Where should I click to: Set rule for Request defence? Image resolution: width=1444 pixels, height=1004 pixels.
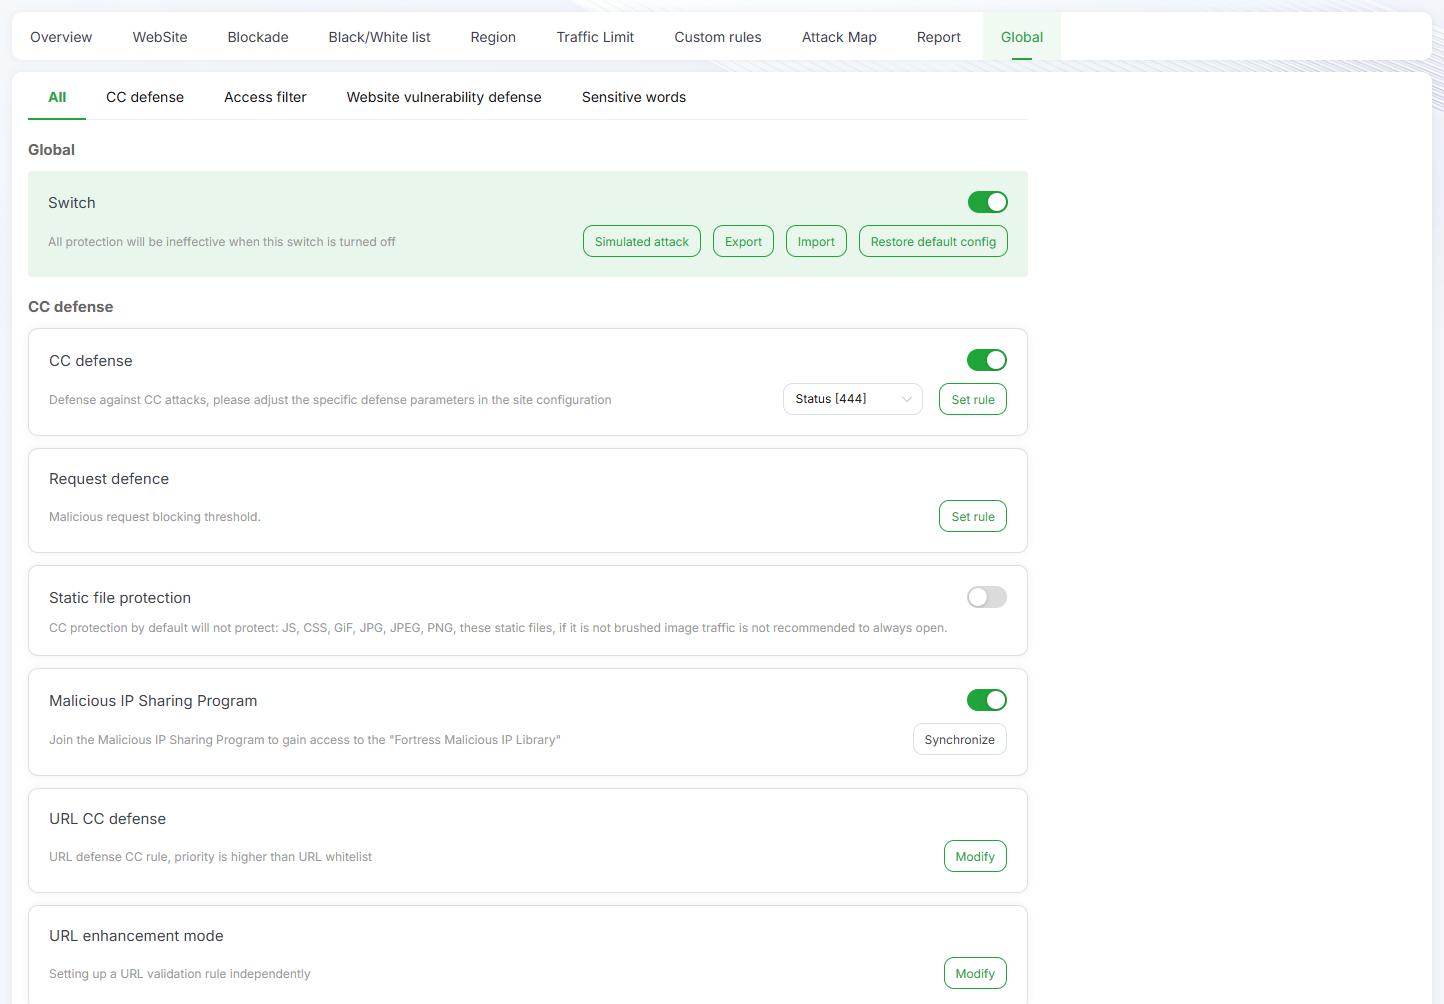pos(972,517)
